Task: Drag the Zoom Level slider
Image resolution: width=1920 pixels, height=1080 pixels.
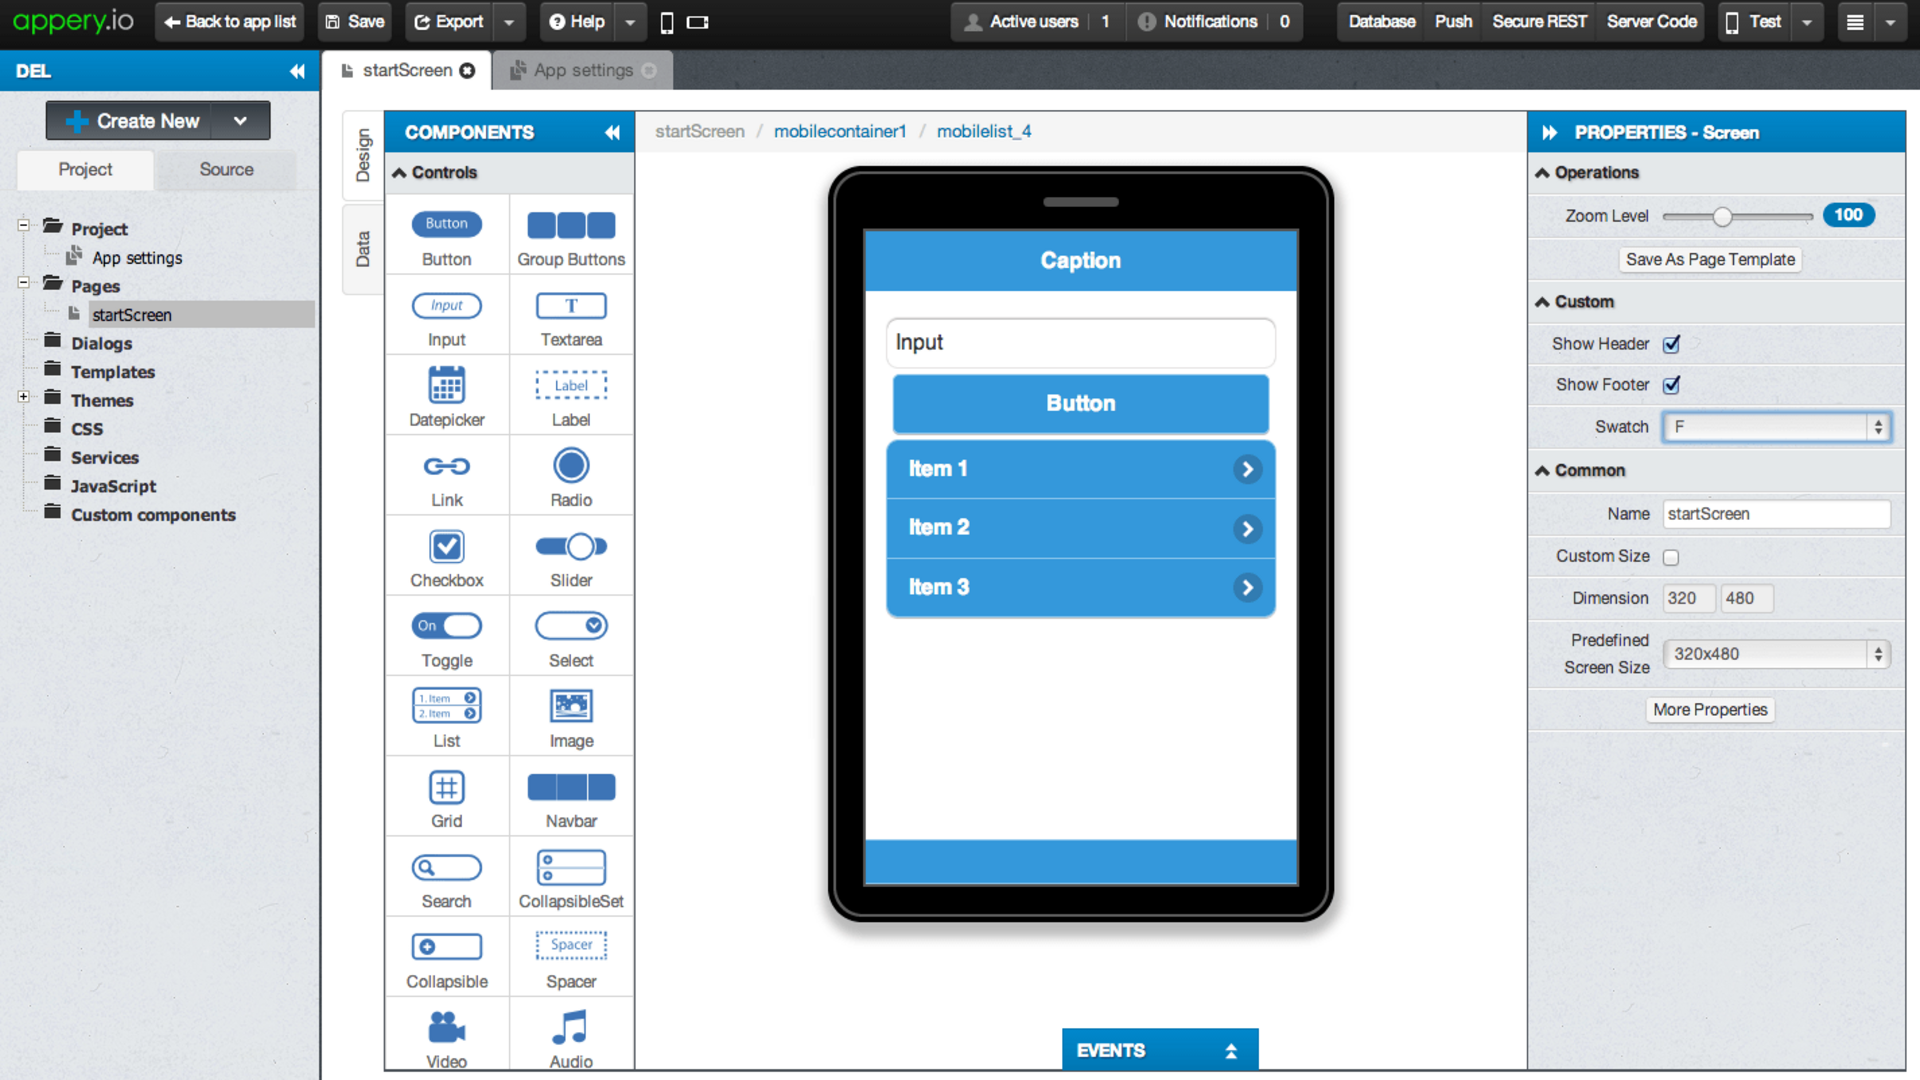Action: [x=1718, y=215]
